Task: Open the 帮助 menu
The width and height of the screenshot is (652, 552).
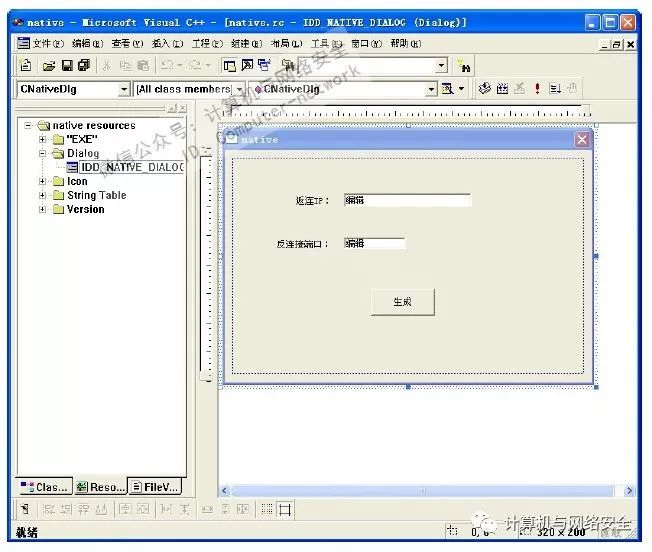Action: pos(406,43)
